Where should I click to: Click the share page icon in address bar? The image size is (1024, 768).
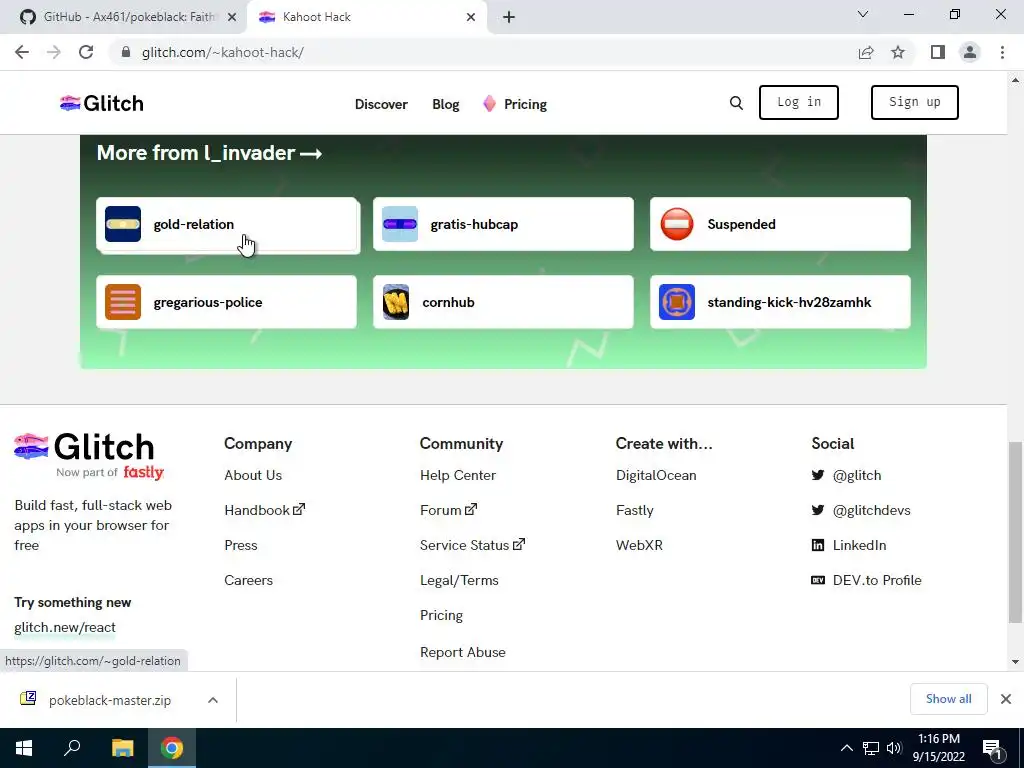[x=866, y=52]
